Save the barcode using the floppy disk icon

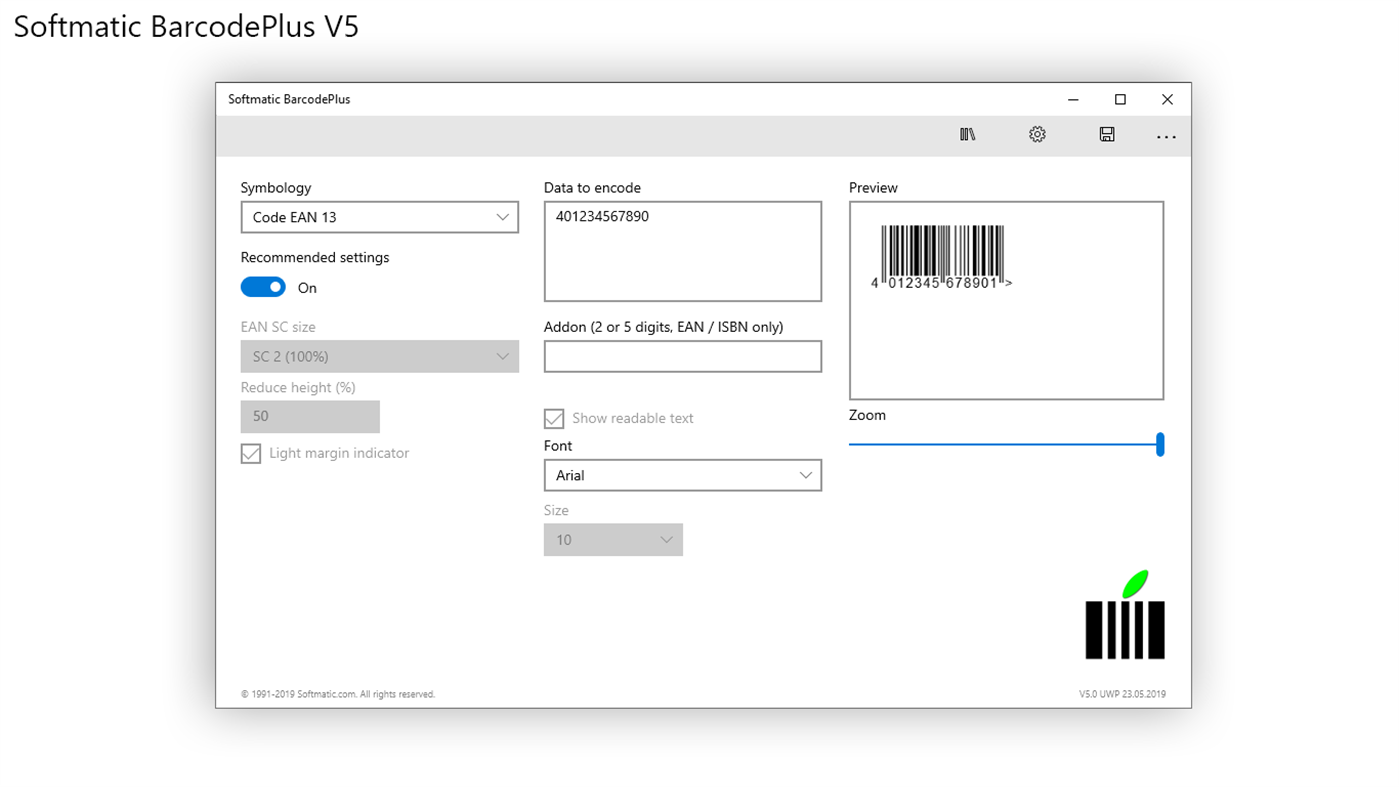click(x=1107, y=133)
